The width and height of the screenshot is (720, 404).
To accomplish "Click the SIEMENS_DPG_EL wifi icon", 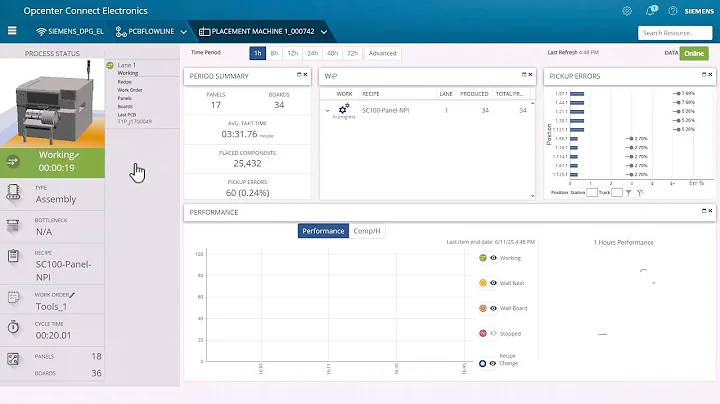I will [x=41, y=32].
